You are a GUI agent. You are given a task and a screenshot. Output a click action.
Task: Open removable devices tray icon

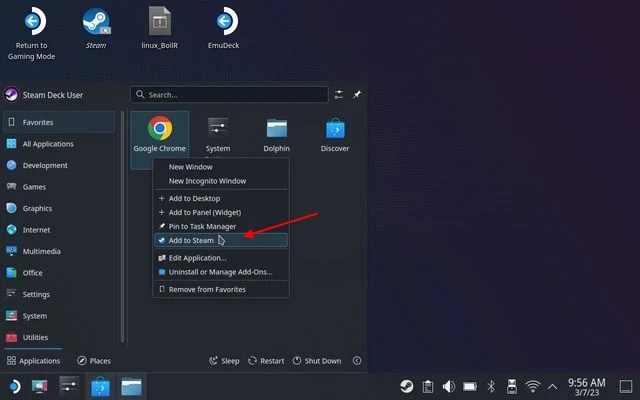[x=512, y=386]
